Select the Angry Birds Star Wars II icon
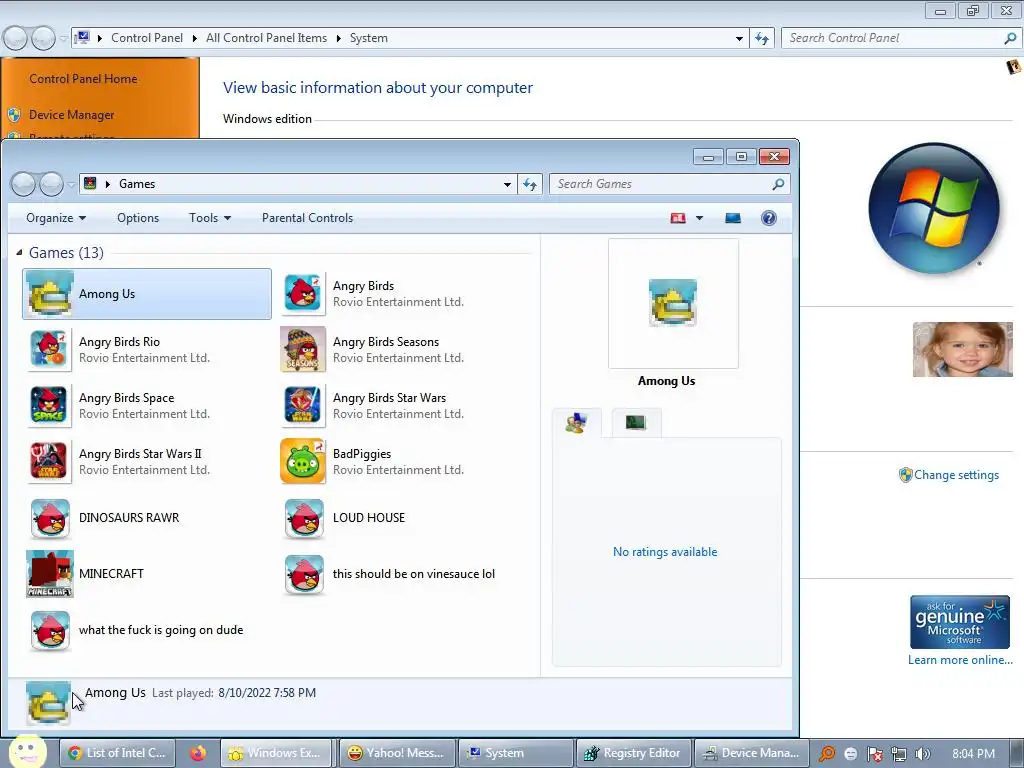 (x=50, y=462)
